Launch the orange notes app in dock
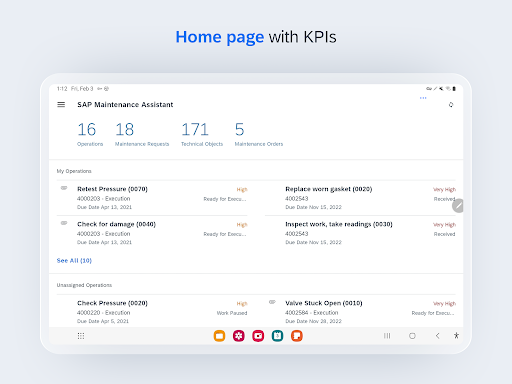Image resolution: width=512 pixels, height=384 pixels. click(297, 336)
